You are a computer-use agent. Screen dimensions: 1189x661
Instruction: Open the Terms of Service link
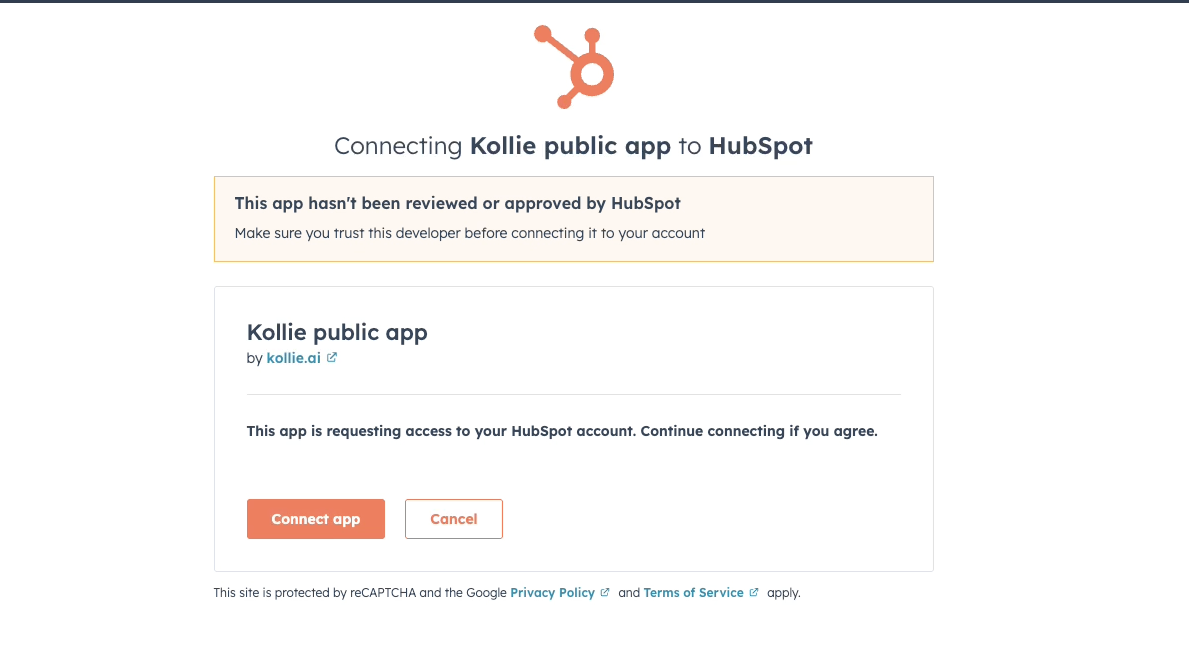tap(693, 593)
